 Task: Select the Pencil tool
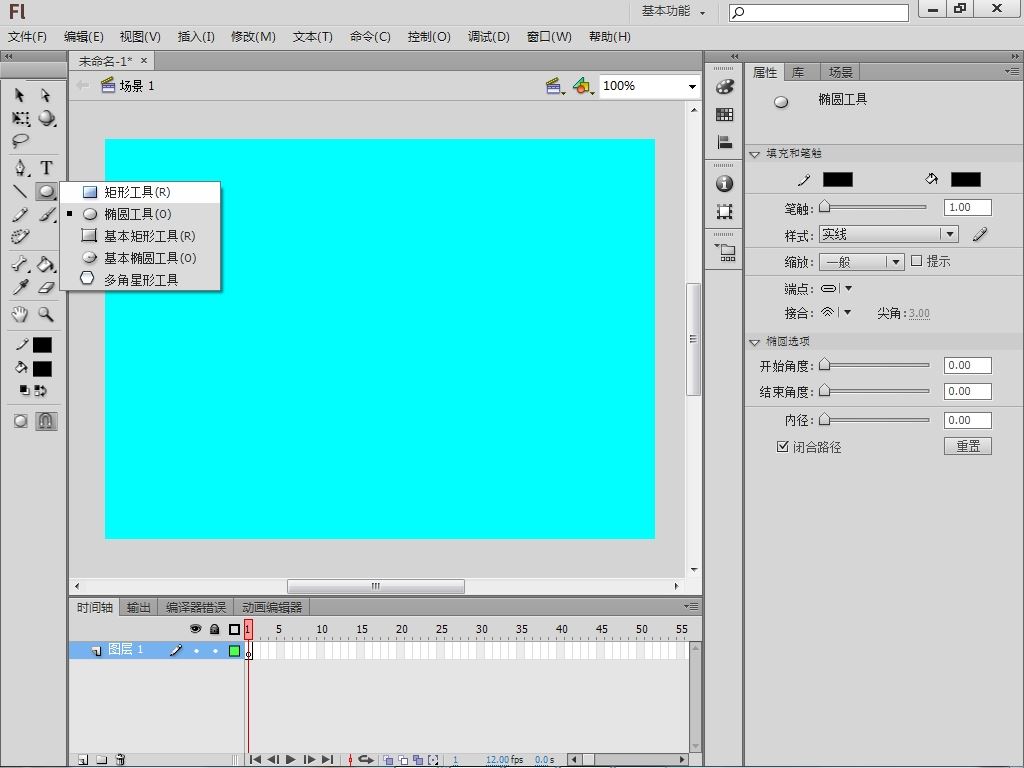pos(20,214)
